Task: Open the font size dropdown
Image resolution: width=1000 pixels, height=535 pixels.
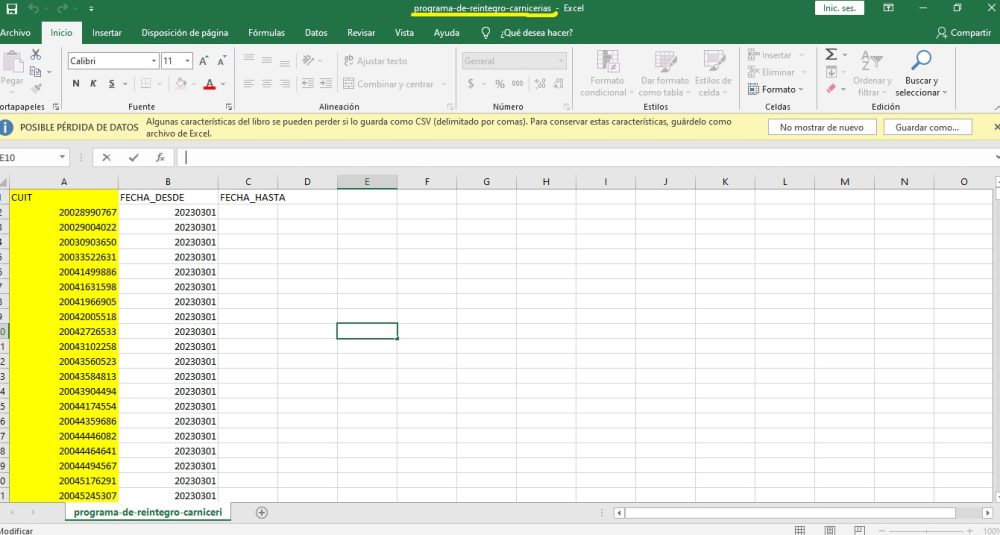Action: [177, 61]
